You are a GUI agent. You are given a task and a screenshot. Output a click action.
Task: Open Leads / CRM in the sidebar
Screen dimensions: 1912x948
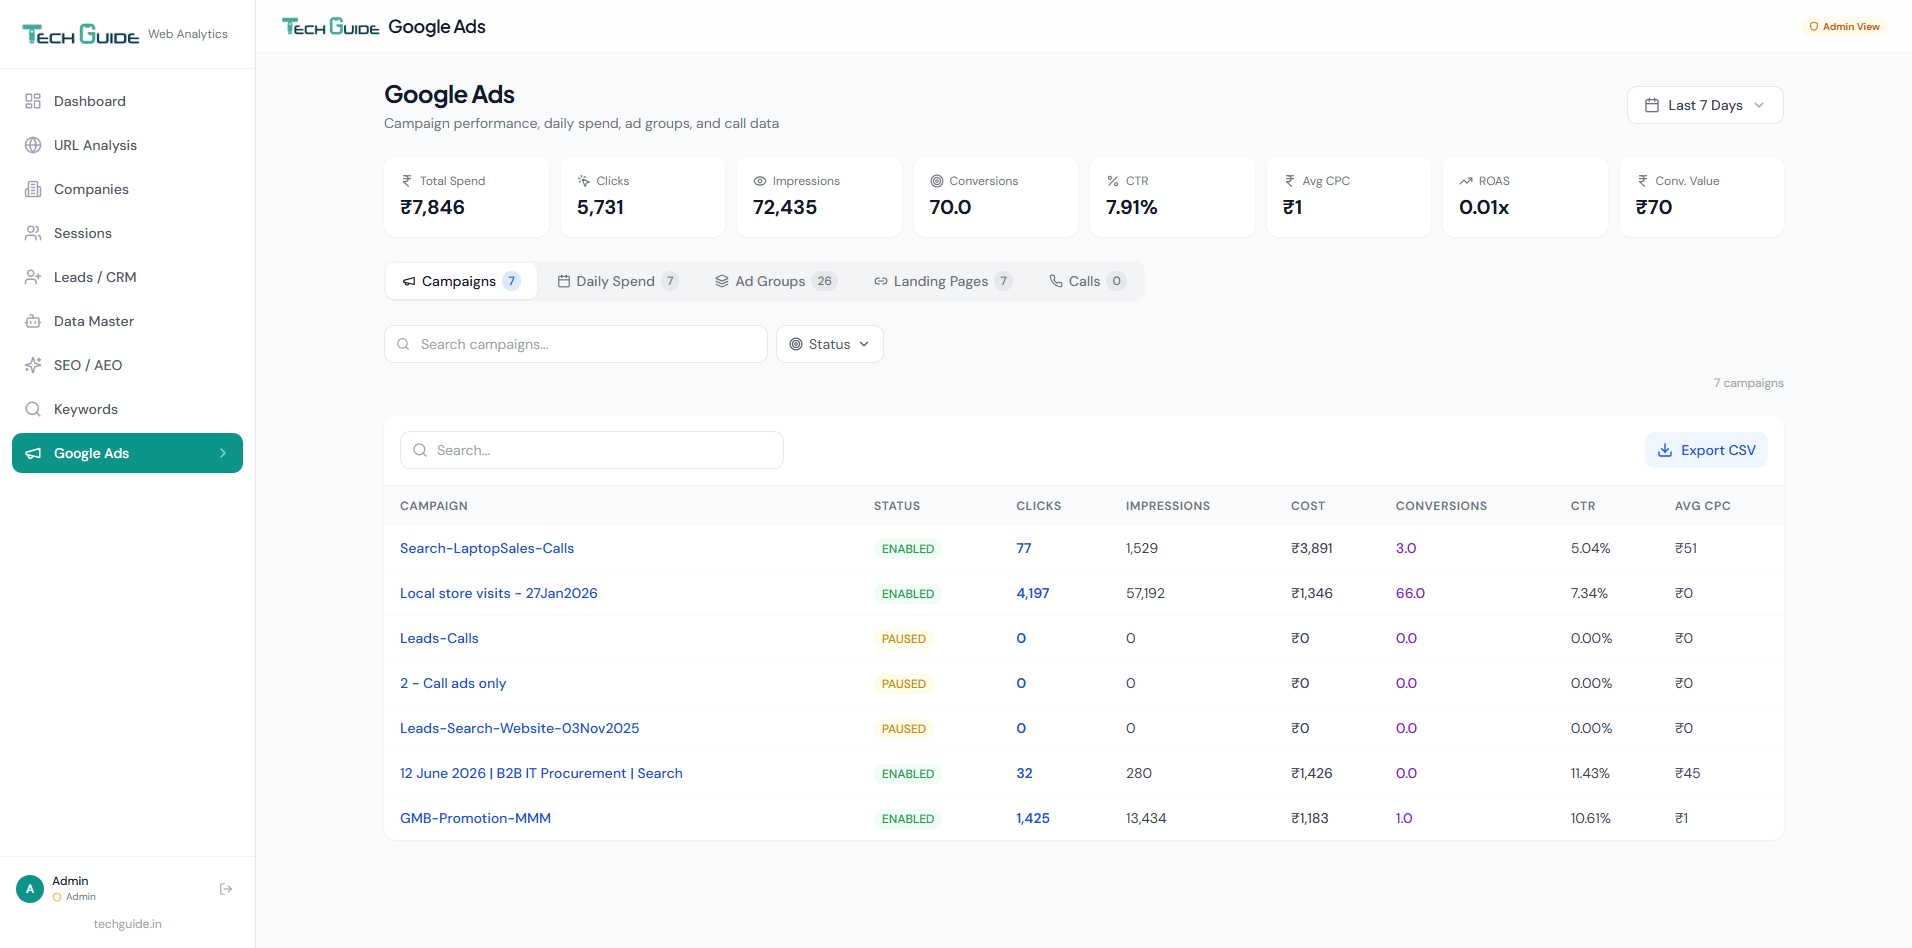pos(127,277)
